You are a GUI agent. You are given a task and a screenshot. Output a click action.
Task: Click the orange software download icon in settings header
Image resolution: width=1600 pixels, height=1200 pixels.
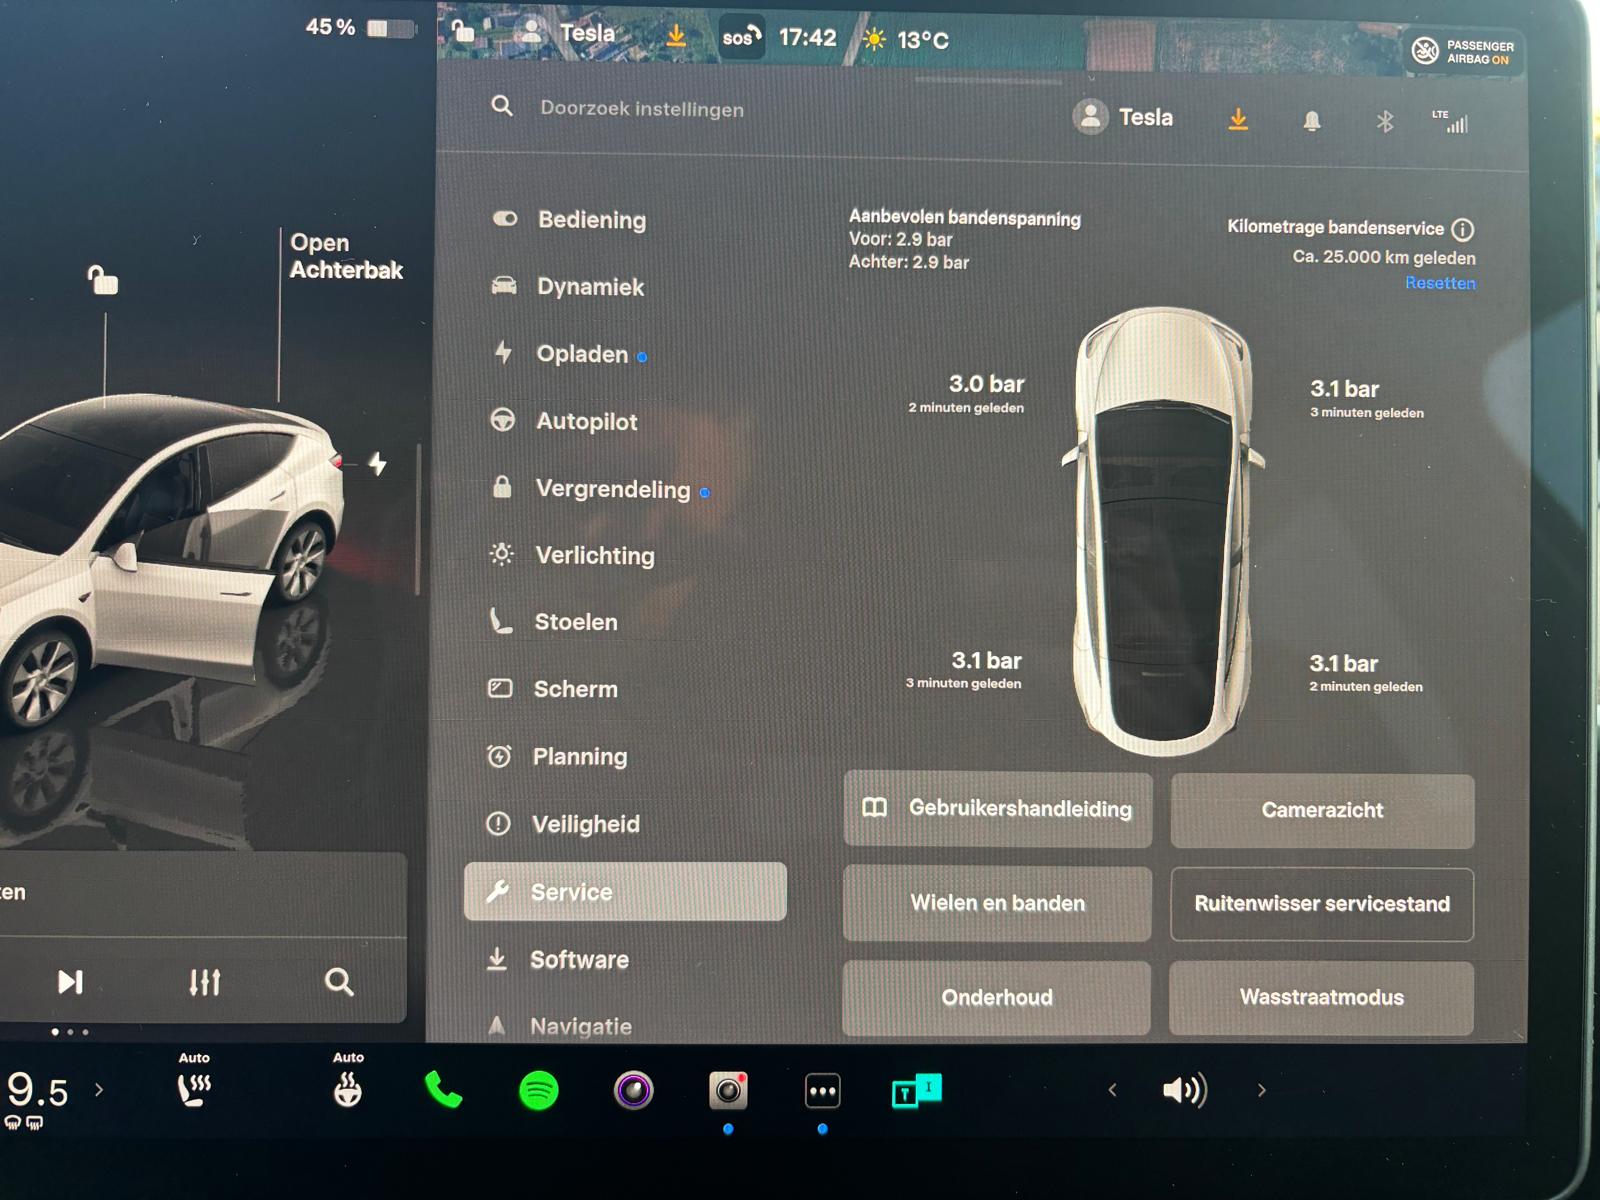click(x=1238, y=119)
